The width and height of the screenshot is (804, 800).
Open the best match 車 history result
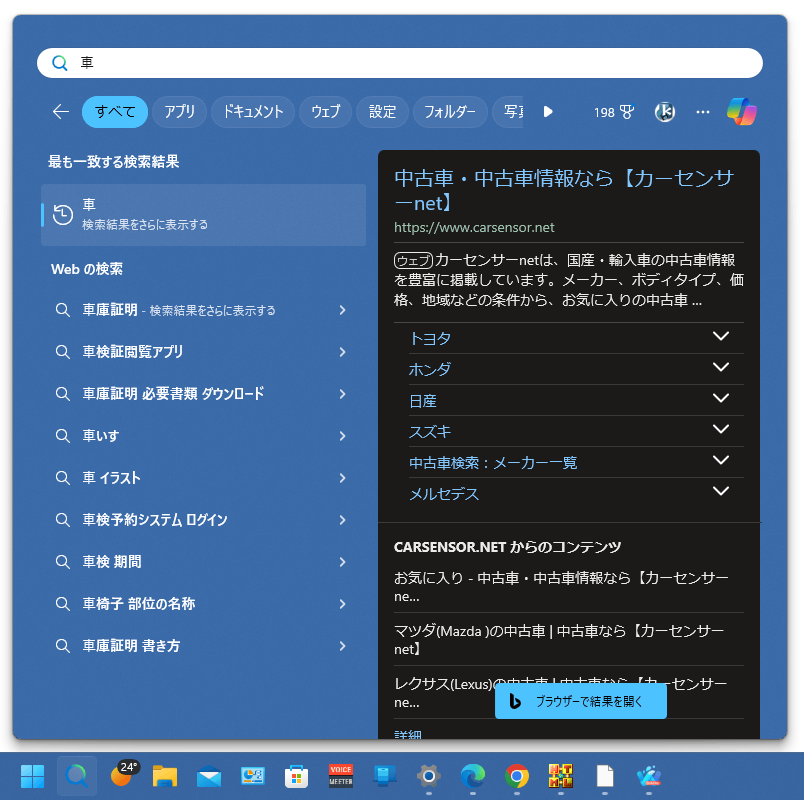pyautogui.click(x=204, y=214)
